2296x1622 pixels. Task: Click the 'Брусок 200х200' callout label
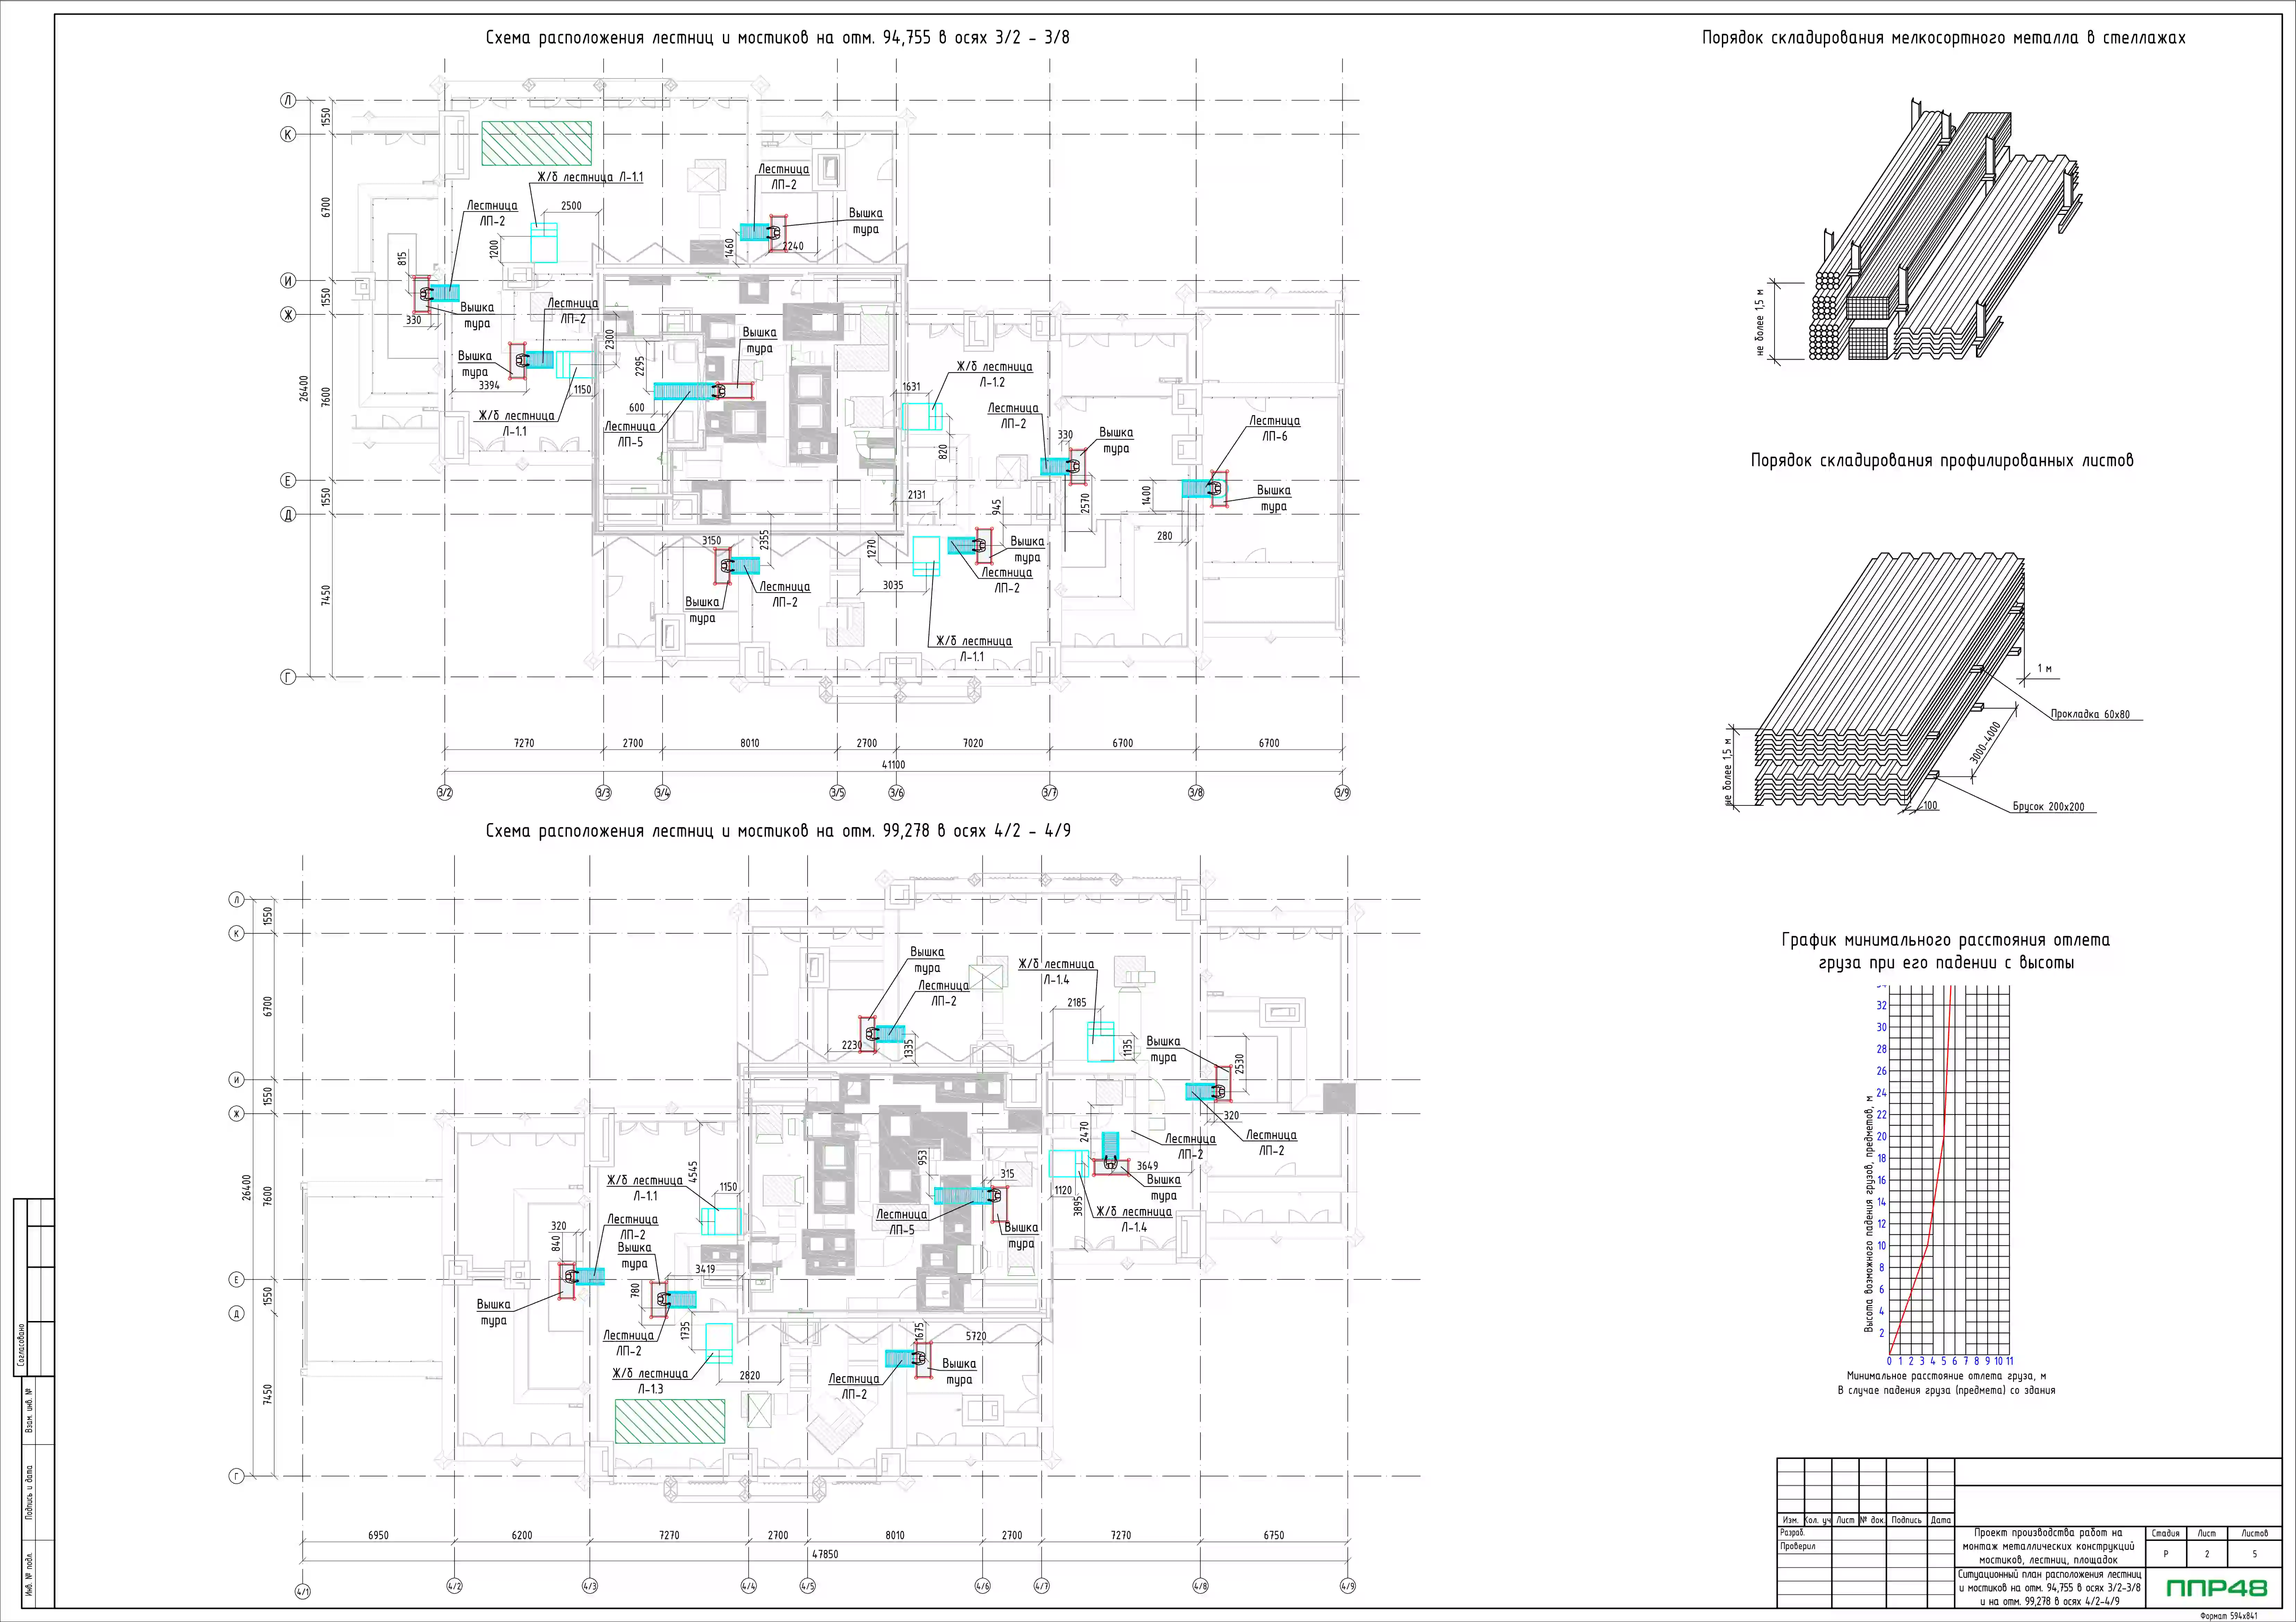point(2049,806)
